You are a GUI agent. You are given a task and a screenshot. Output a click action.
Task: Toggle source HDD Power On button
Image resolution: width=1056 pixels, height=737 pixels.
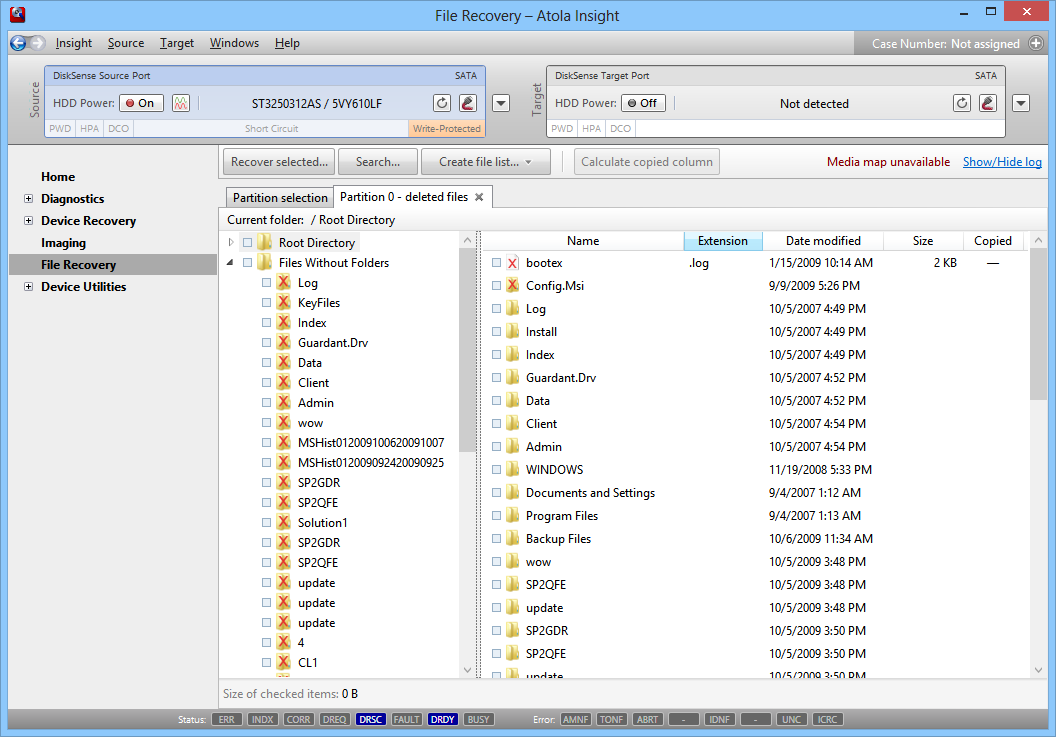tap(141, 103)
